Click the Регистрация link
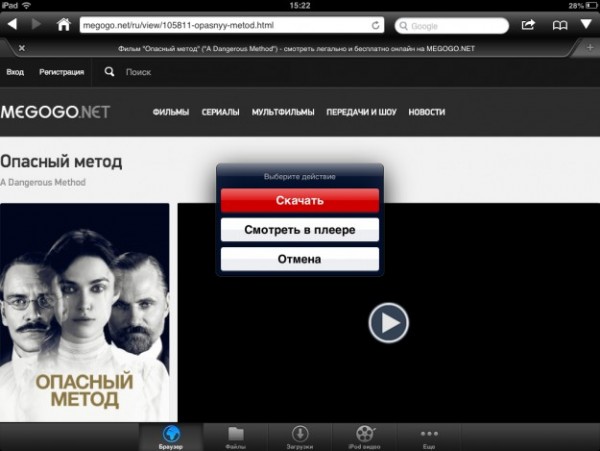The width and height of the screenshot is (600, 451). coord(61,72)
